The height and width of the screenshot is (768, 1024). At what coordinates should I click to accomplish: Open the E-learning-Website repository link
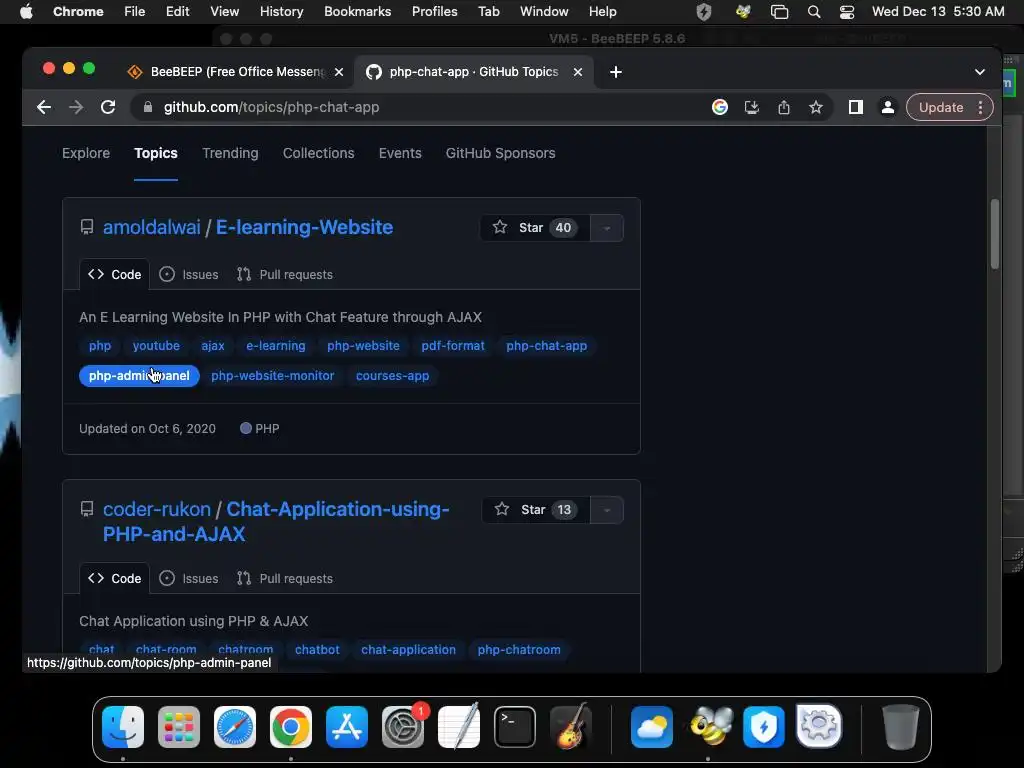point(304,227)
